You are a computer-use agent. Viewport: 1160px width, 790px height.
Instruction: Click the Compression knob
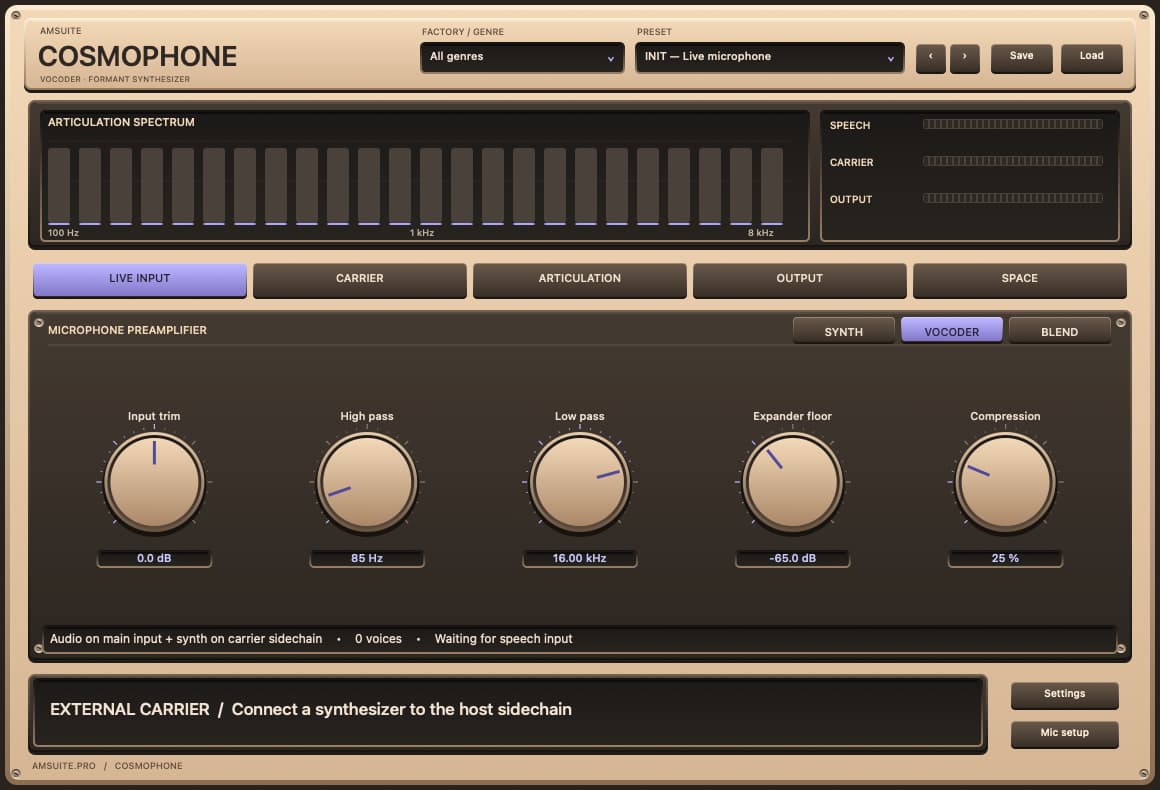pos(1005,482)
